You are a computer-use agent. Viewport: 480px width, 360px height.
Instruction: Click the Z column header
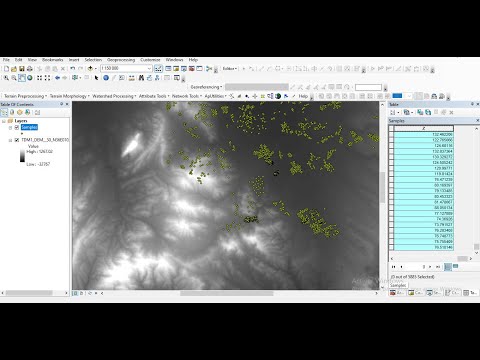(x=424, y=129)
